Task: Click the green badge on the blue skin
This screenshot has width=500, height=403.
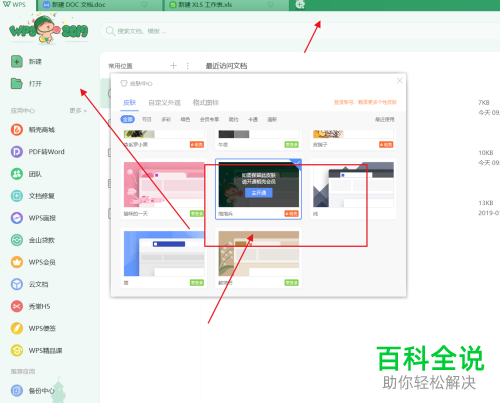Action: tap(197, 283)
